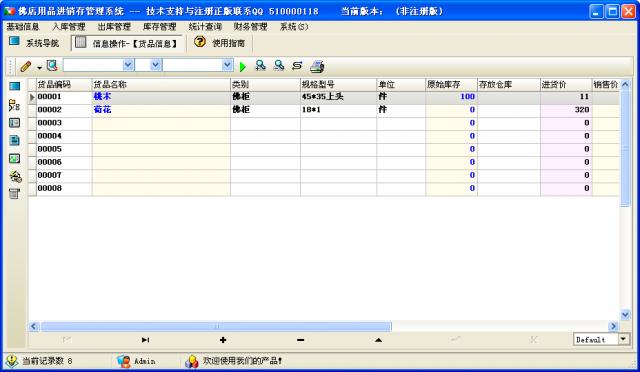Click the second binoculars find-next icon

tap(279, 66)
